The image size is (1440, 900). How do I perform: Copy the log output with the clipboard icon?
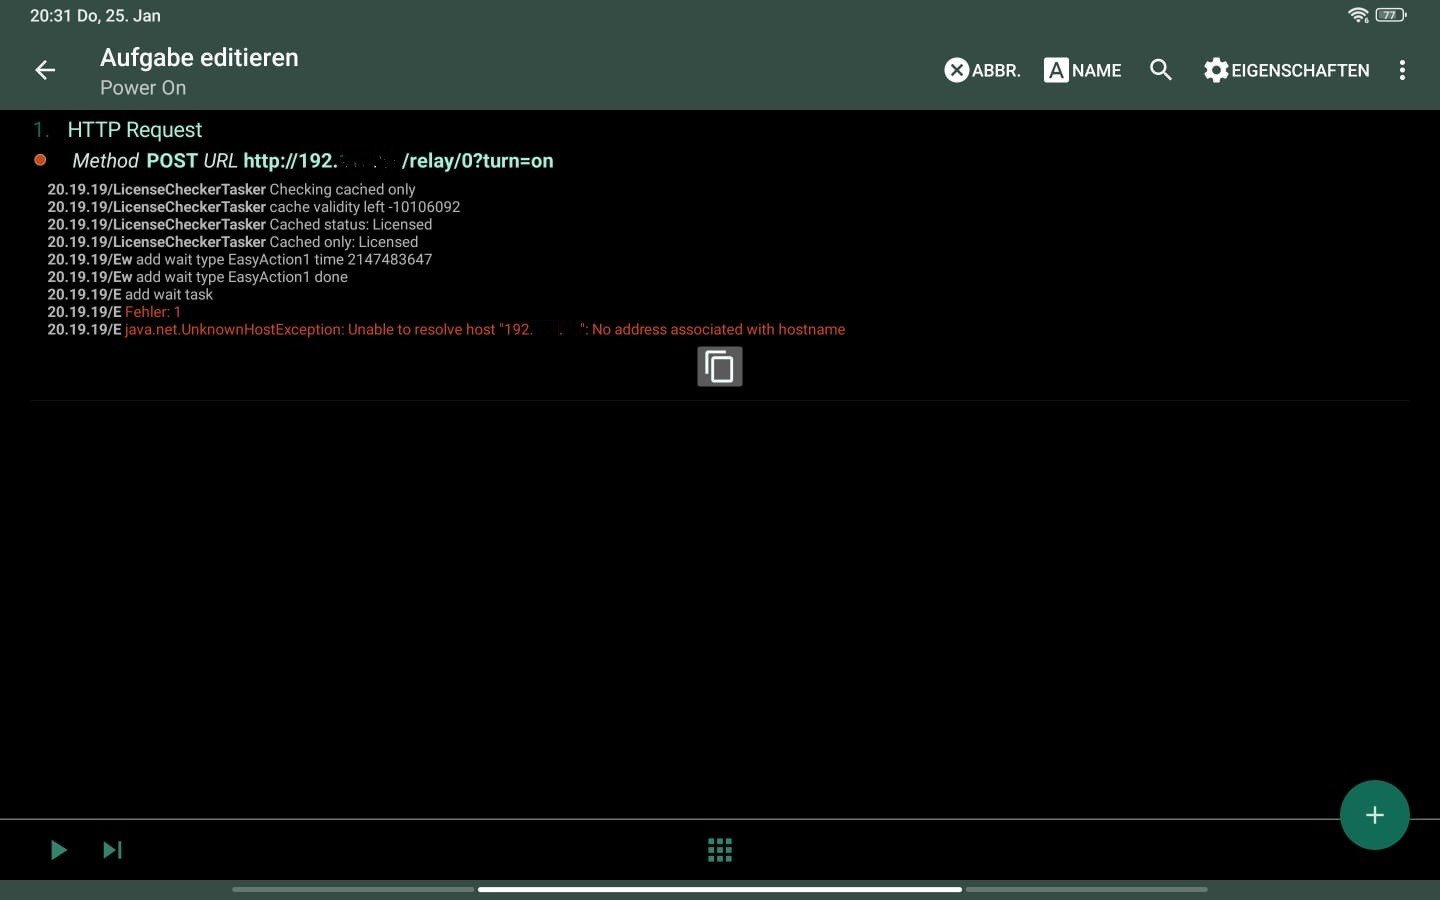(719, 367)
